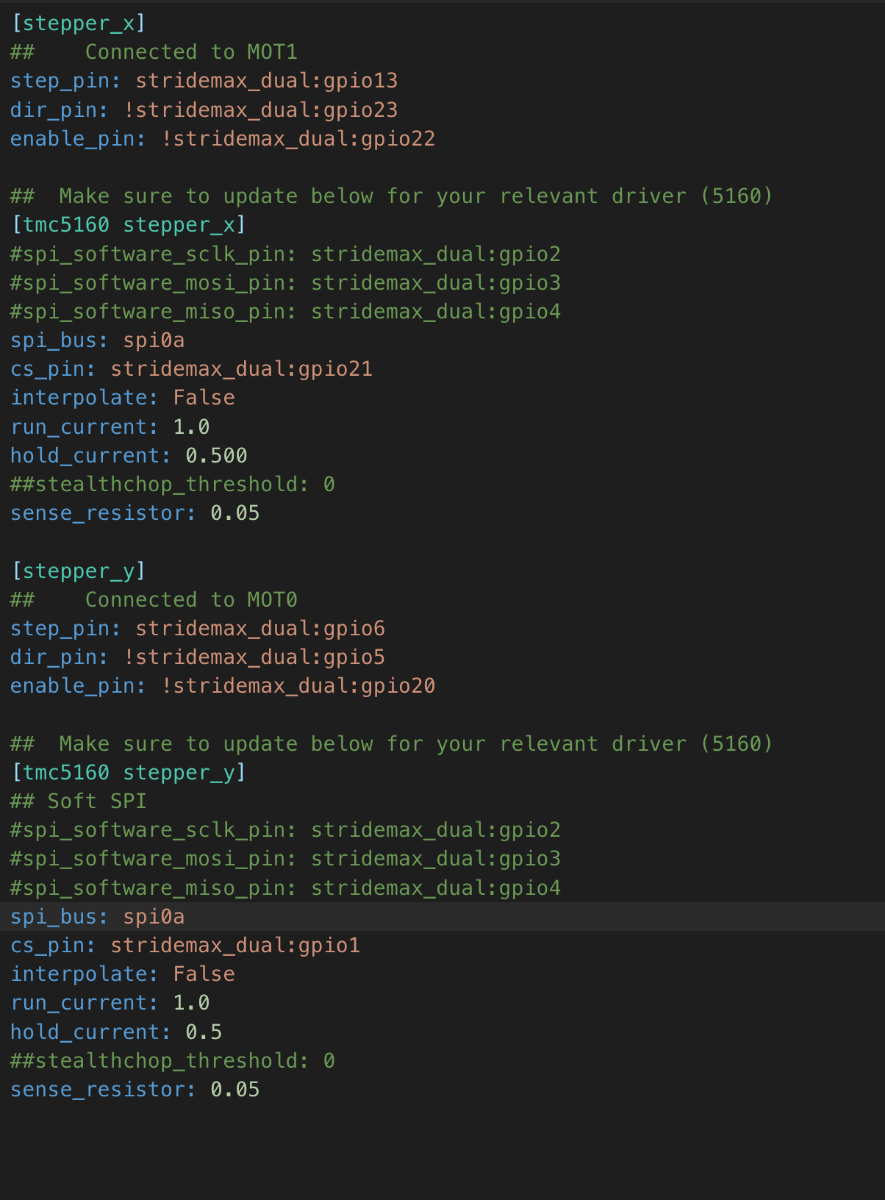
Task: Click the 'Connected to MOT0' comment
Action: [191, 600]
